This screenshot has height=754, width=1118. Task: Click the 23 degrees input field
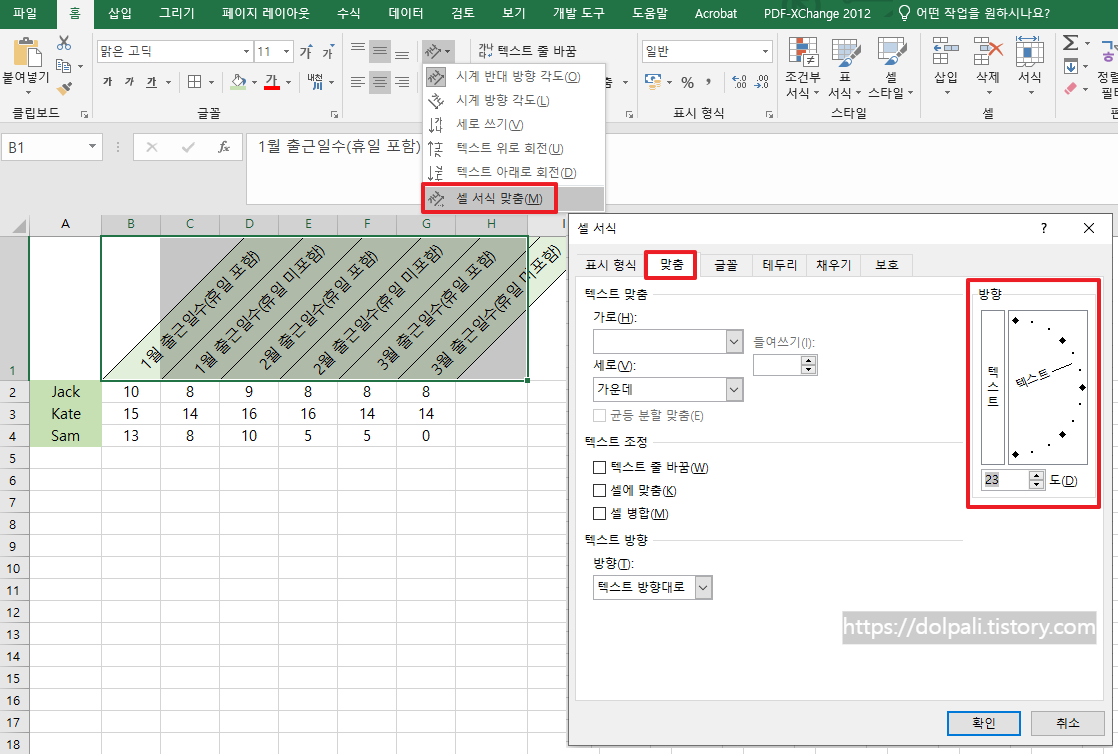pos(1005,480)
